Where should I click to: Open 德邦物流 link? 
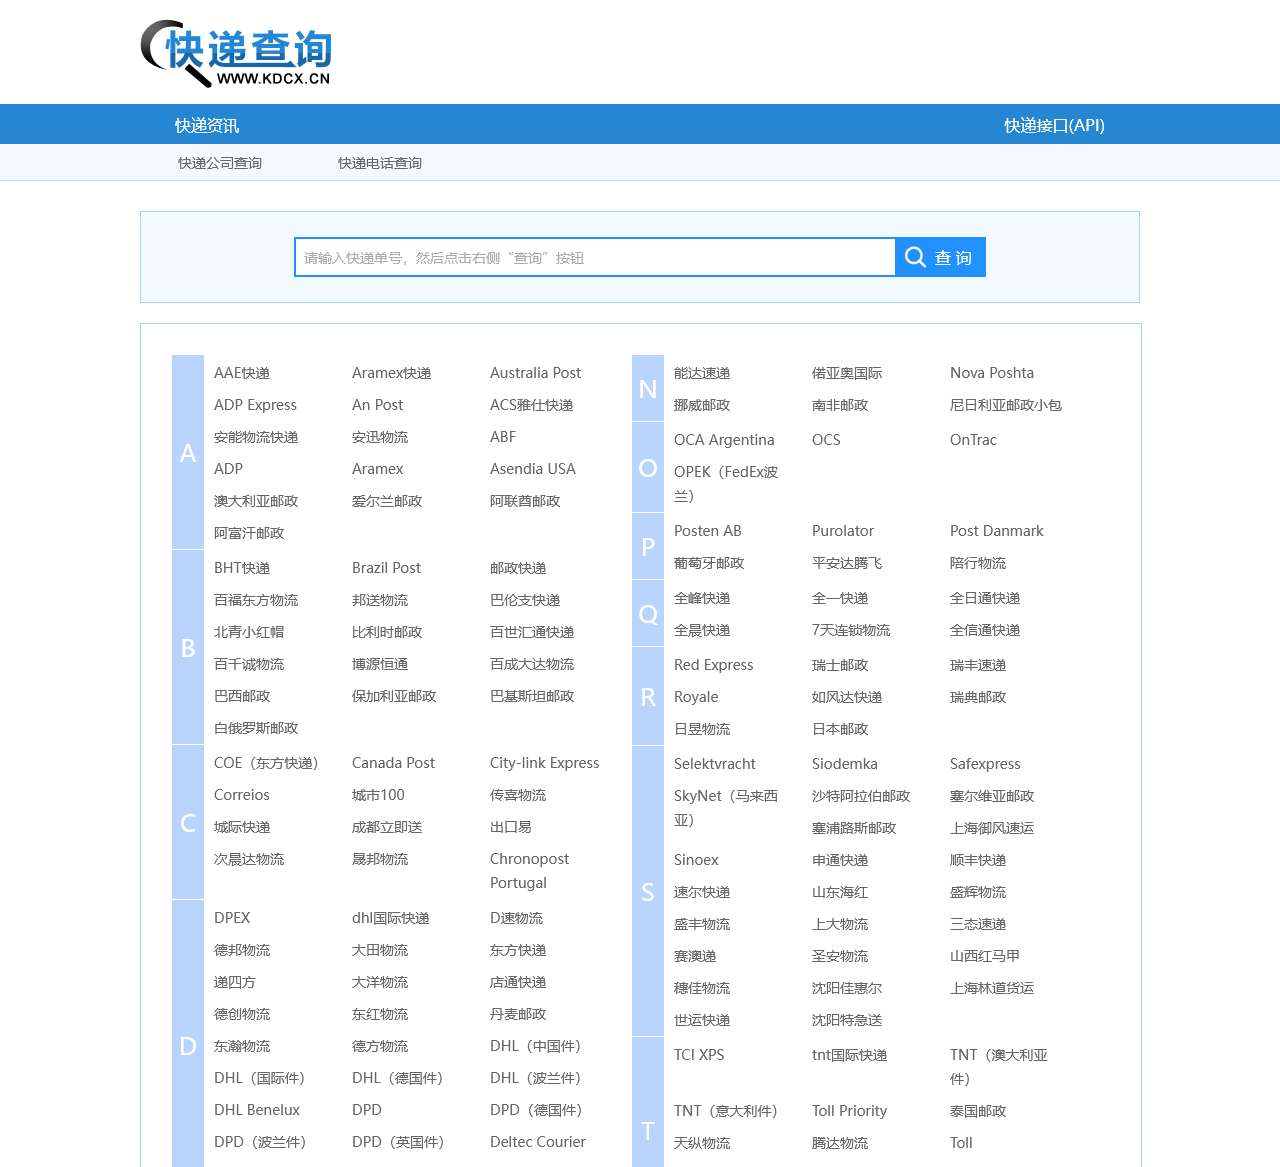(x=242, y=950)
